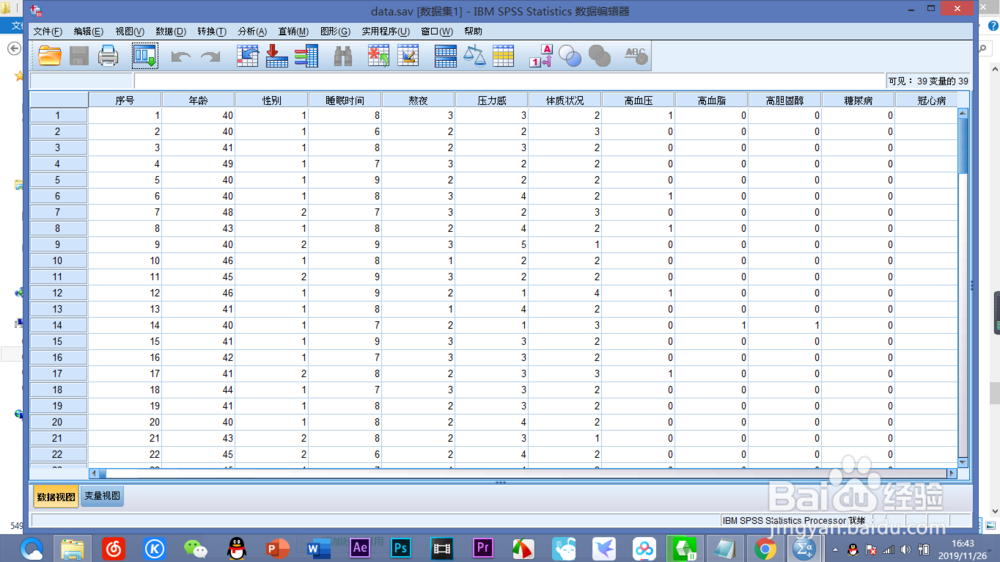The height and width of the screenshot is (562, 1000).
Task: Weight cases scale icon
Action: (474, 56)
